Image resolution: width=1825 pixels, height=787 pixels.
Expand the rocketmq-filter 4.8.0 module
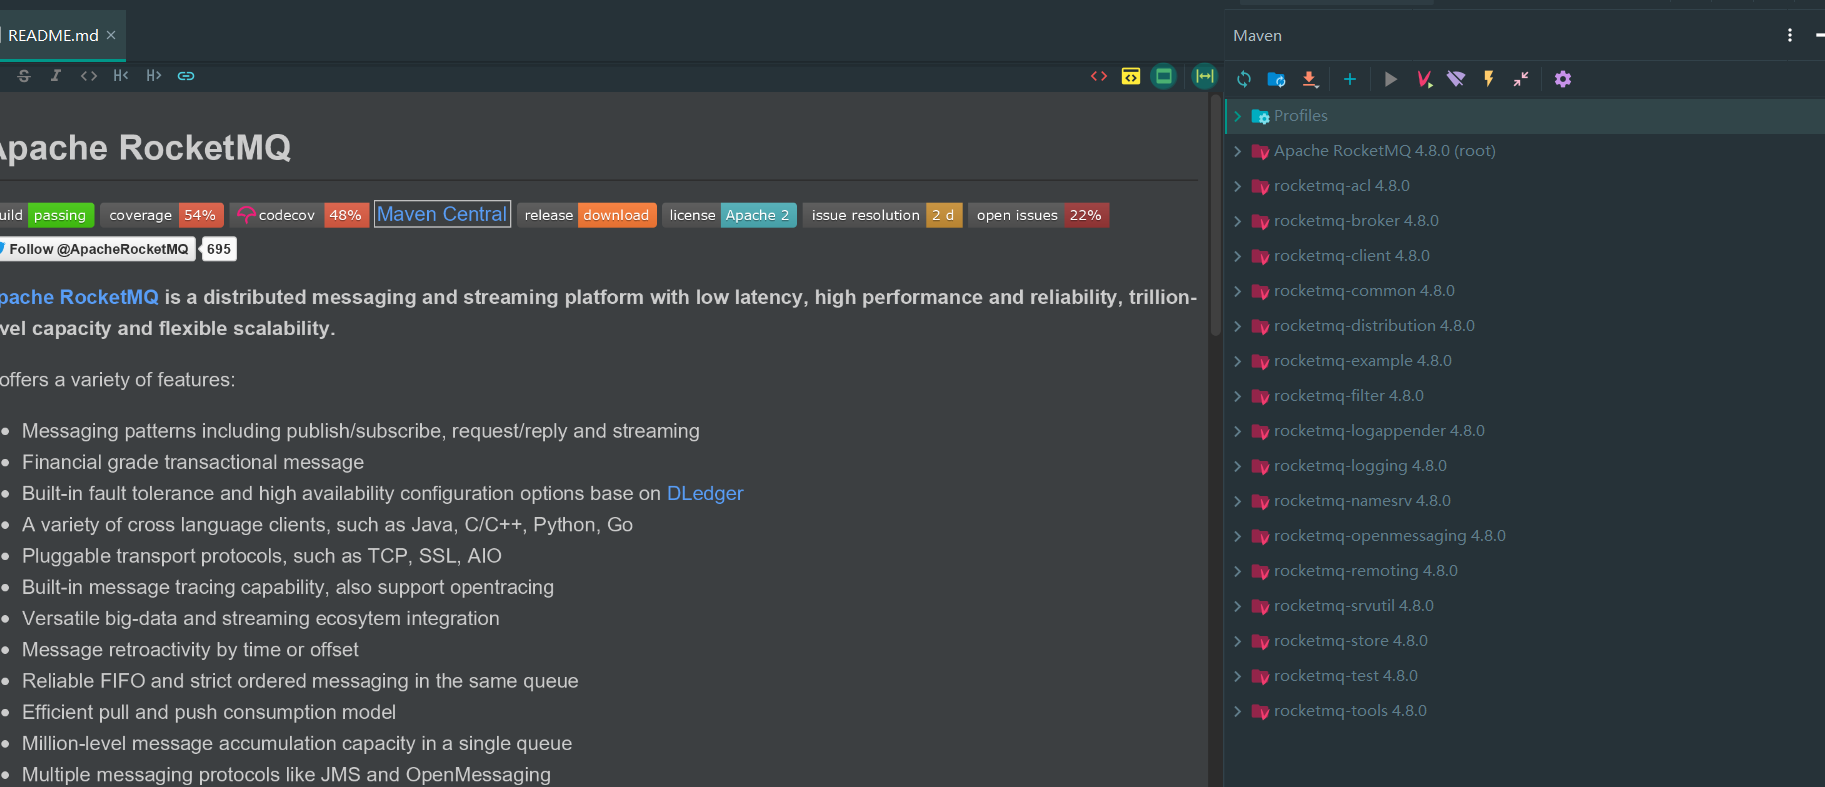point(1238,396)
